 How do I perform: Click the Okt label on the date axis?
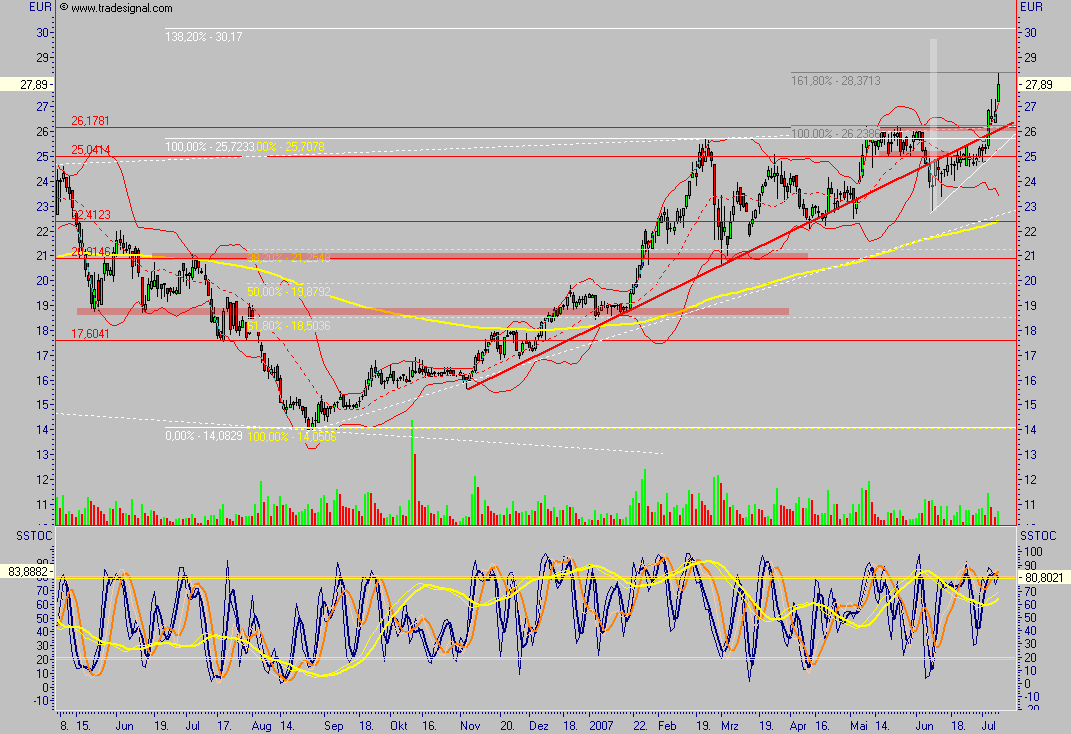(399, 725)
